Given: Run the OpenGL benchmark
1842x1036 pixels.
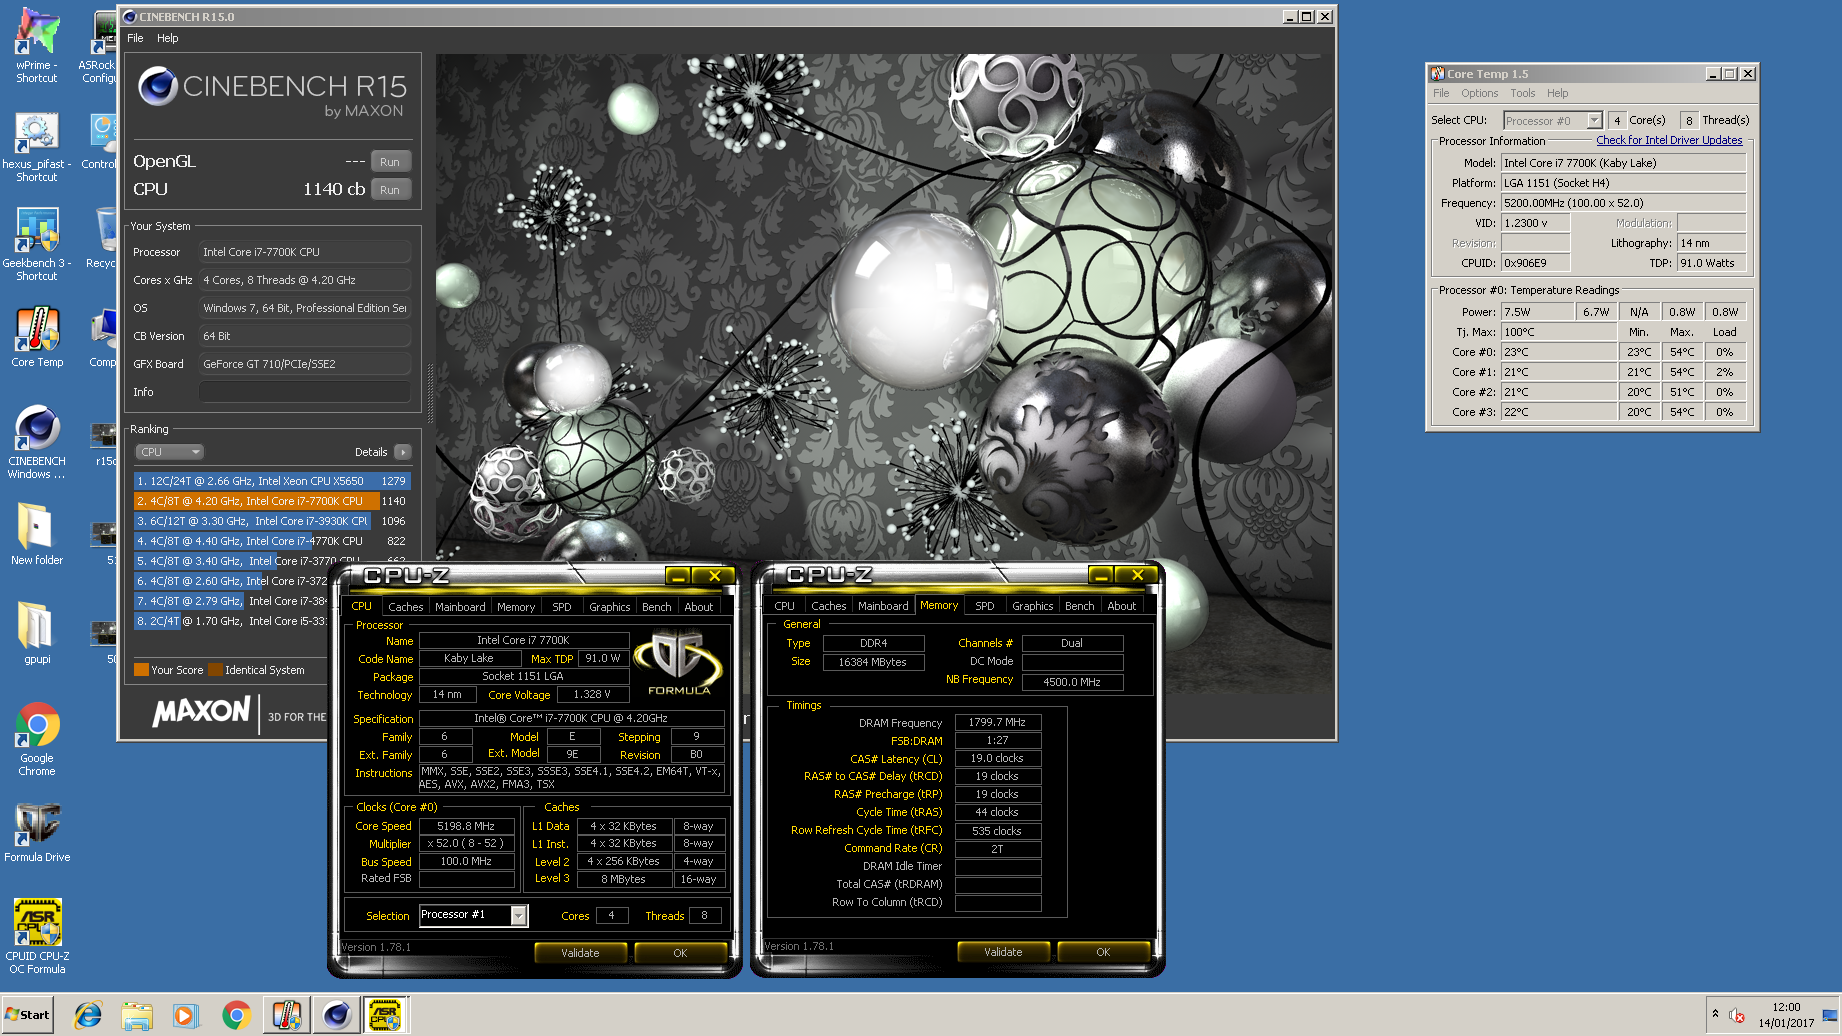Looking at the screenshot, I should [390, 162].
